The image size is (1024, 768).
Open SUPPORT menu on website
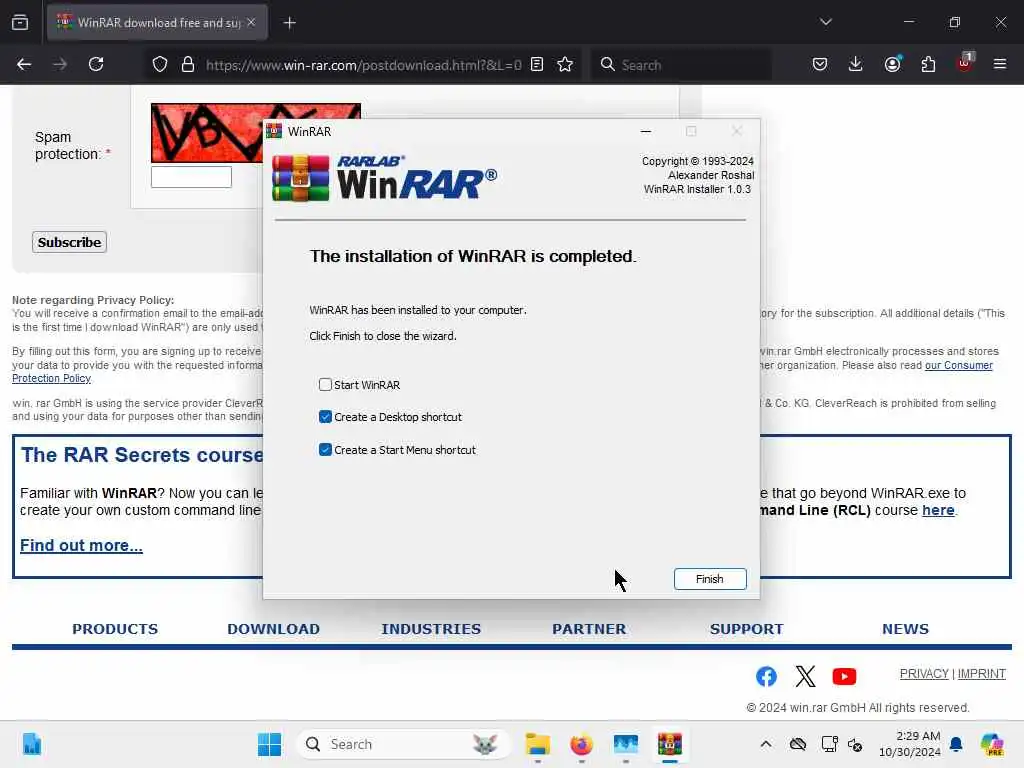(746, 629)
